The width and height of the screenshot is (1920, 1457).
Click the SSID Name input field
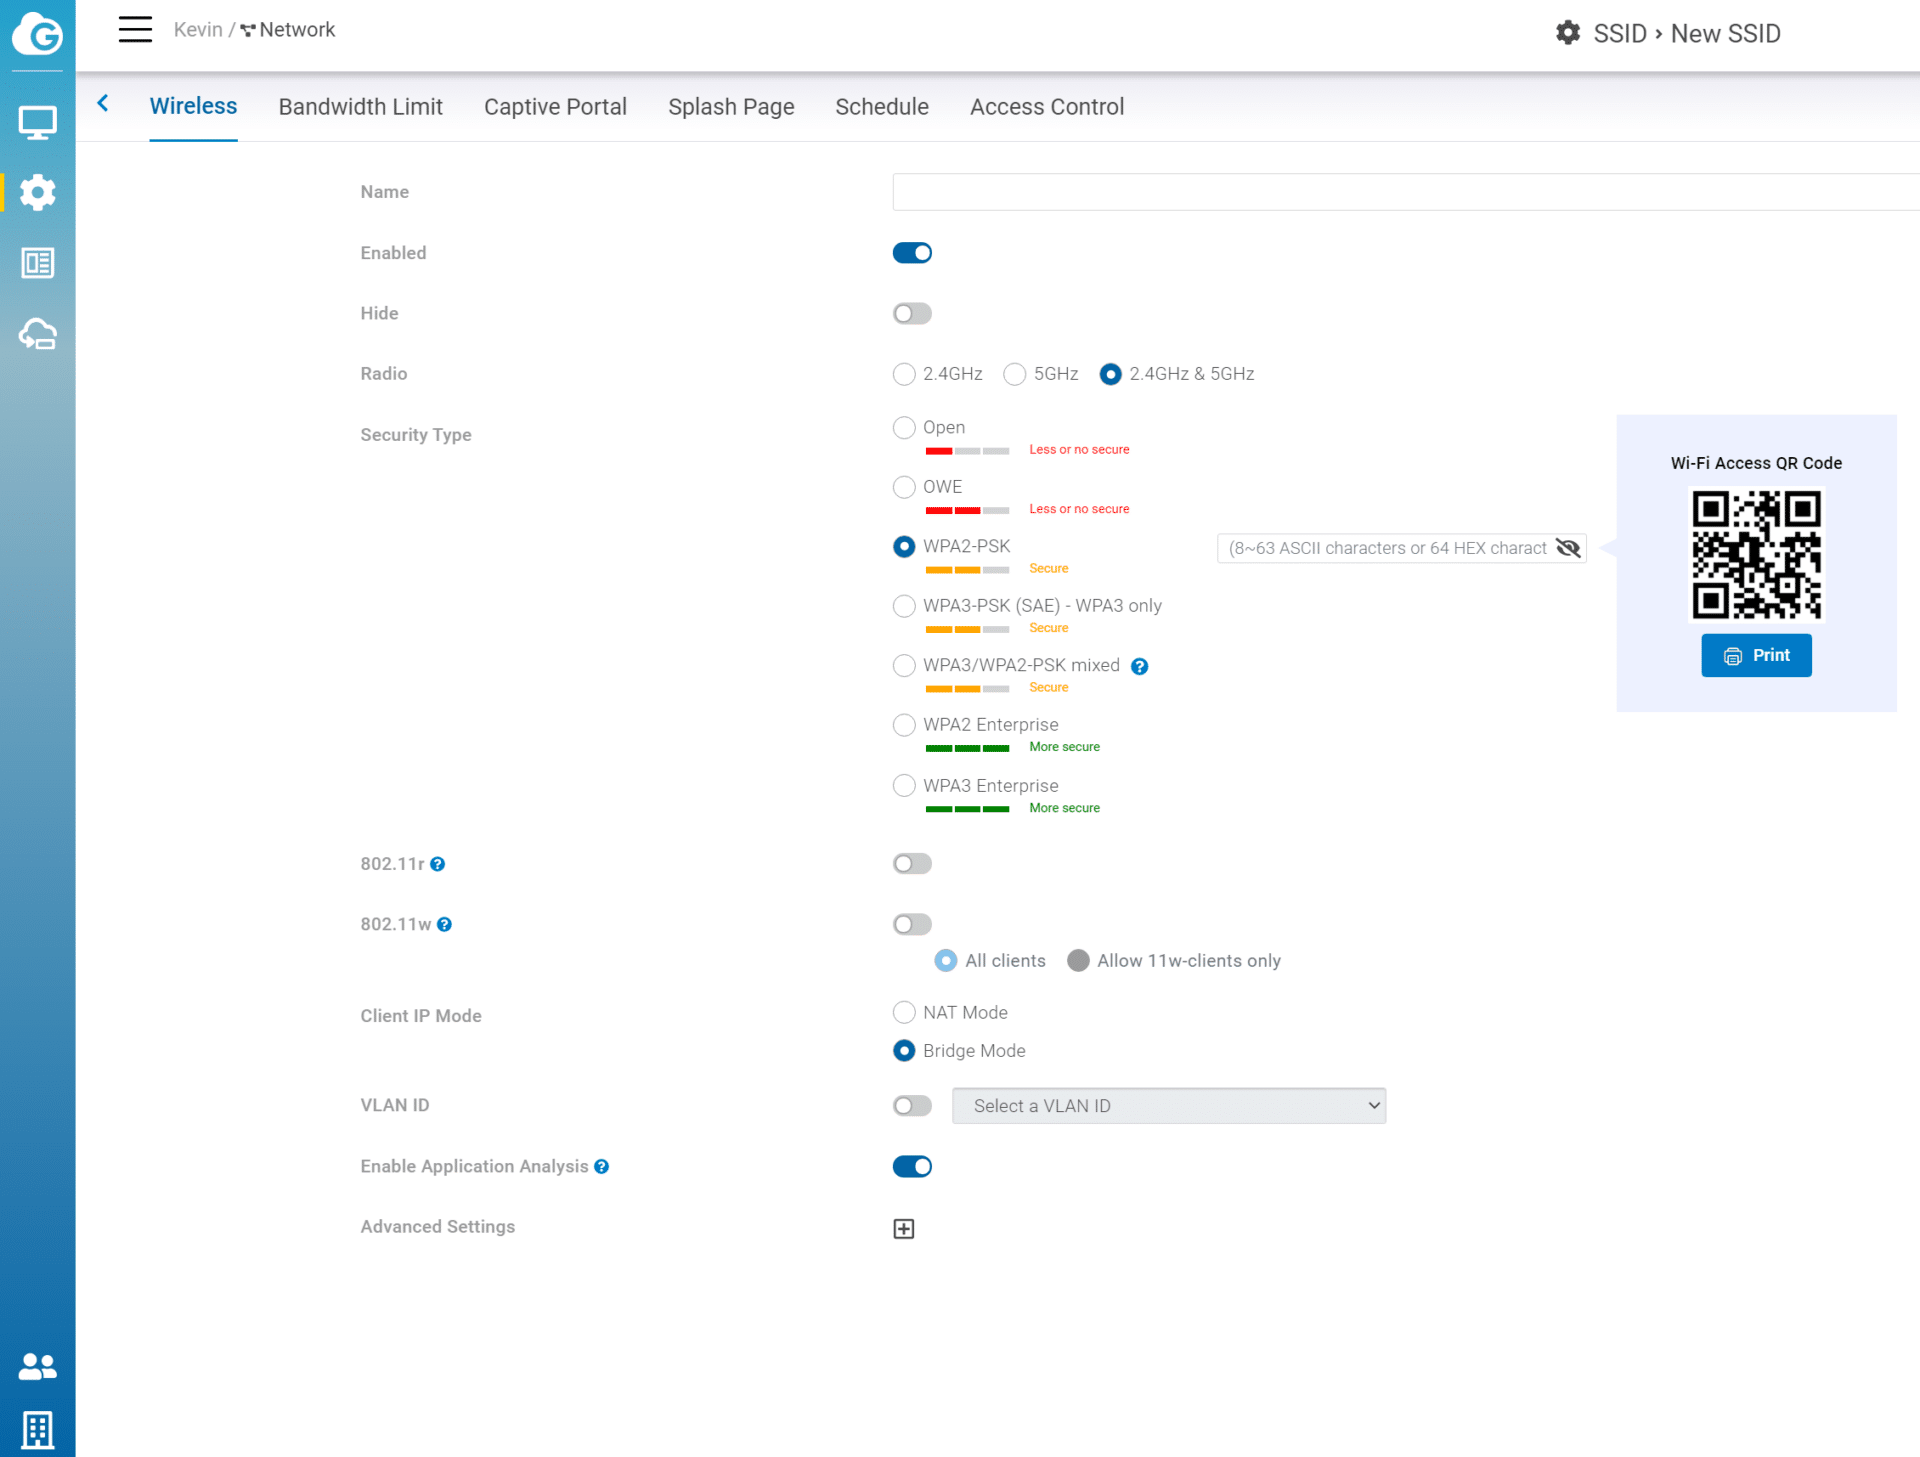pos(1406,192)
